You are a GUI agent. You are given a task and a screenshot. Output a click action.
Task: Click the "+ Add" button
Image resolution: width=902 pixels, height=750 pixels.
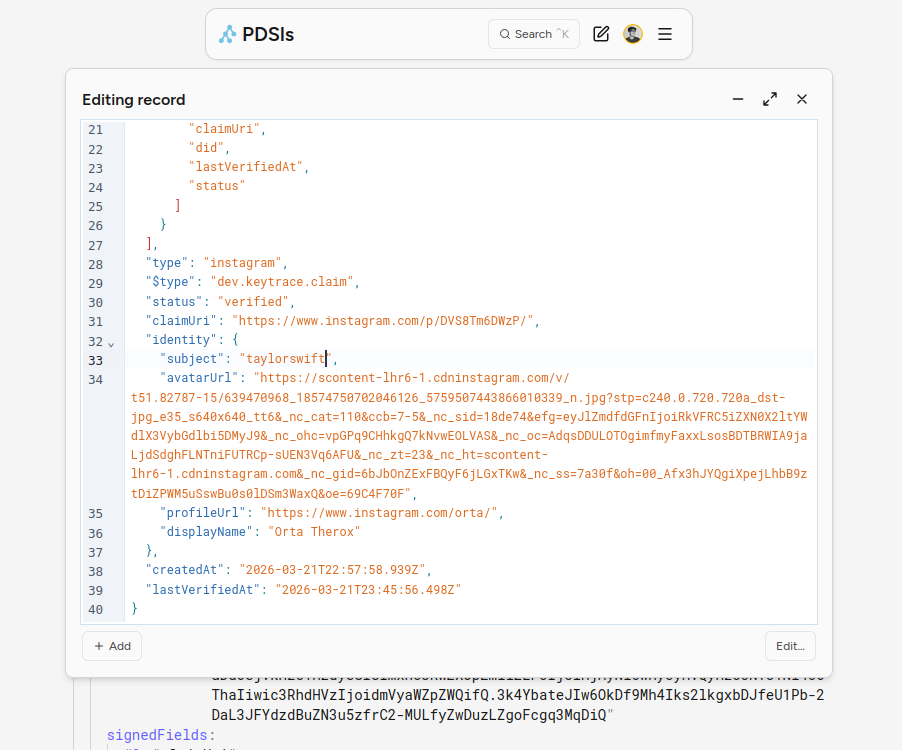[x=111, y=646]
